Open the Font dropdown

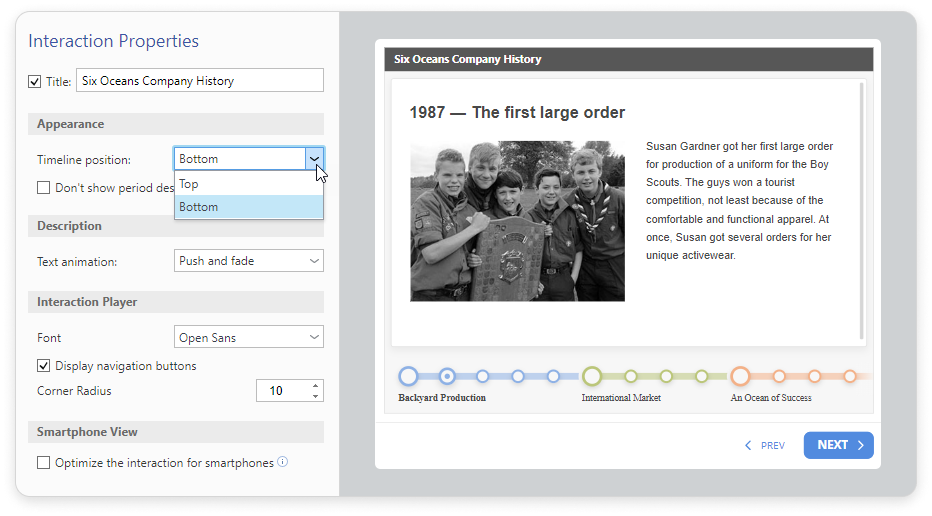pos(249,338)
